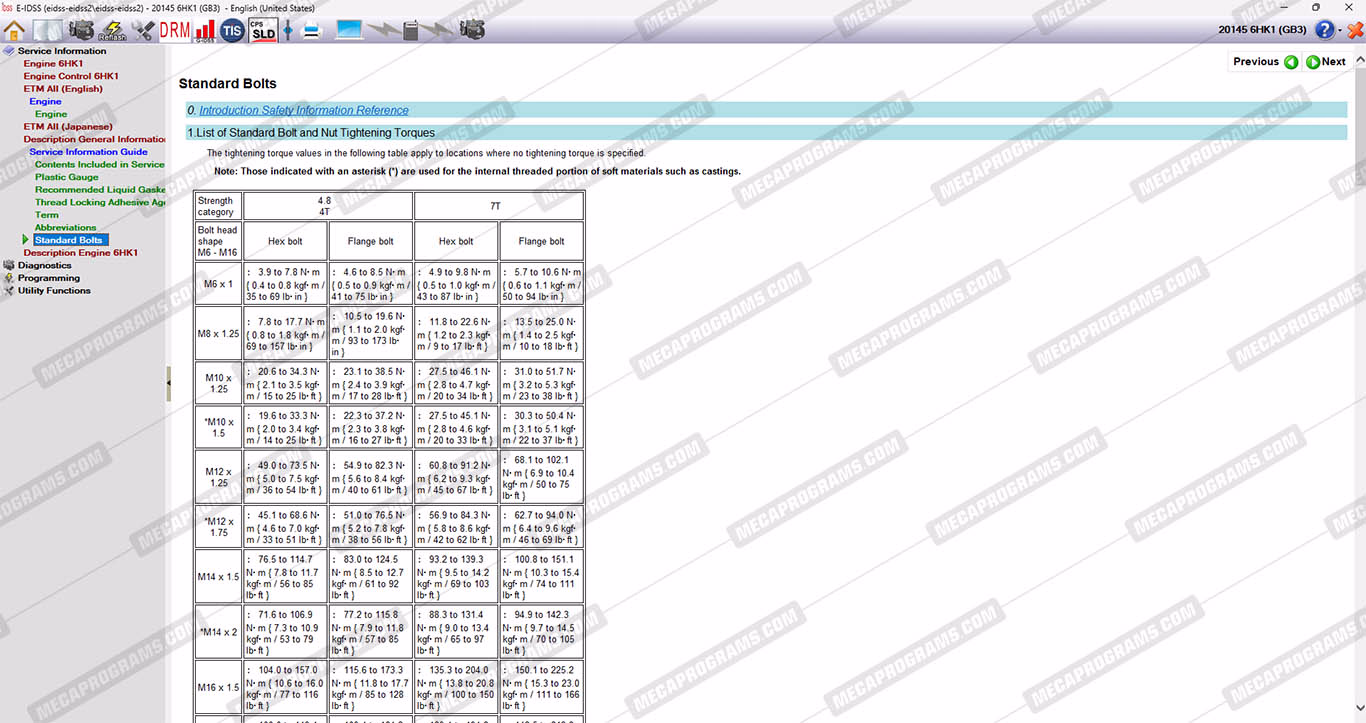Click the printer icon in the toolbar
The image size is (1366, 723).
[x=312, y=30]
